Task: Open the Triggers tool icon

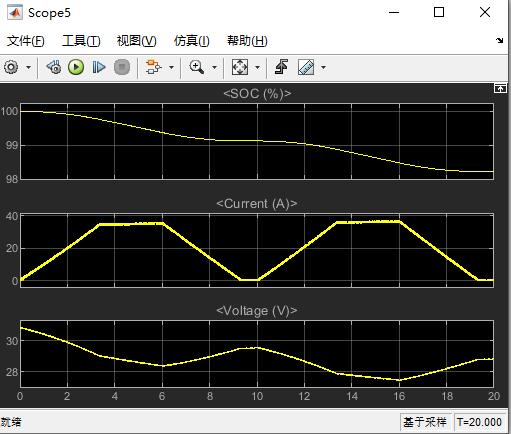Action: 282,67
